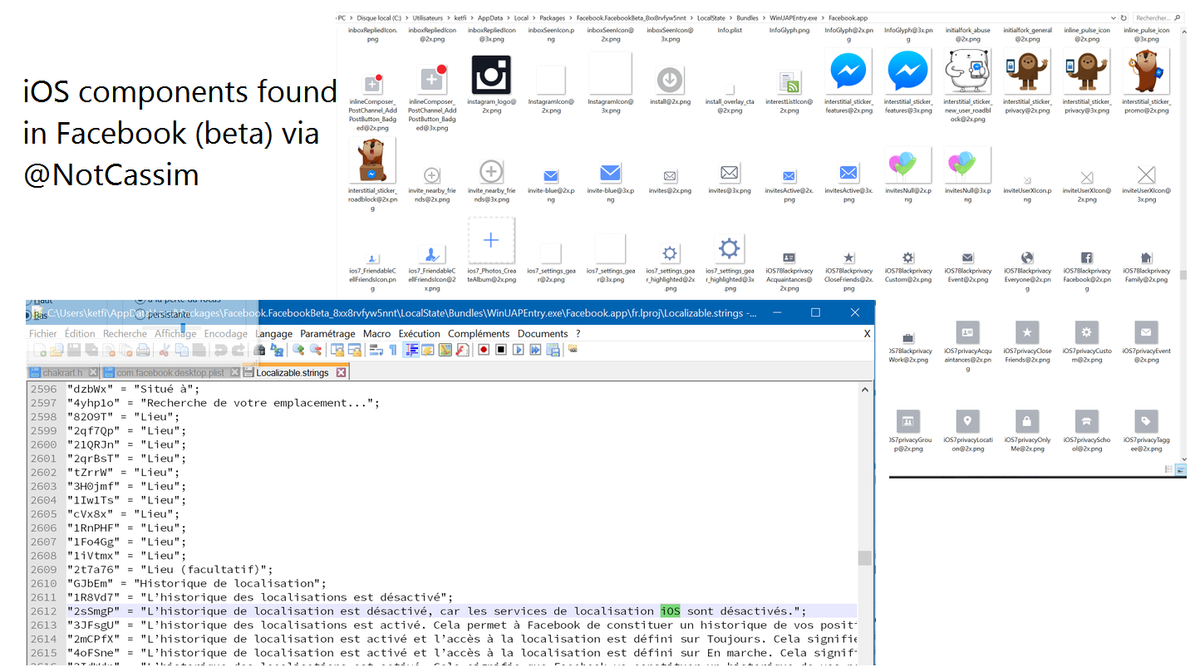
Task: Refresh the Explorer folder view
Action: [1124, 18]
